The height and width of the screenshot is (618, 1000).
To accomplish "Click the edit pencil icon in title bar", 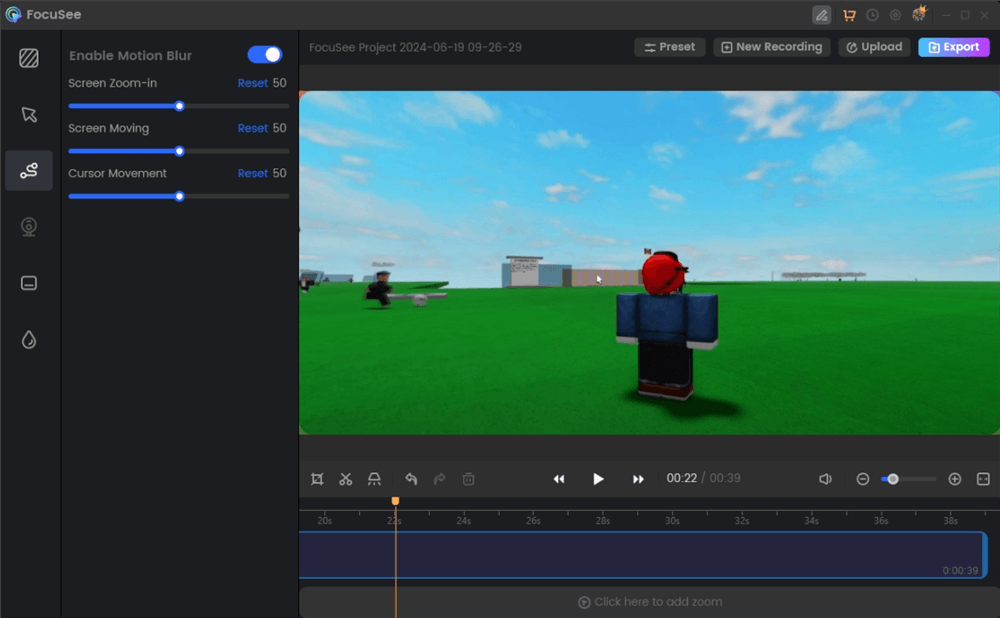I will pyautogui.click(x=821, y=15).
